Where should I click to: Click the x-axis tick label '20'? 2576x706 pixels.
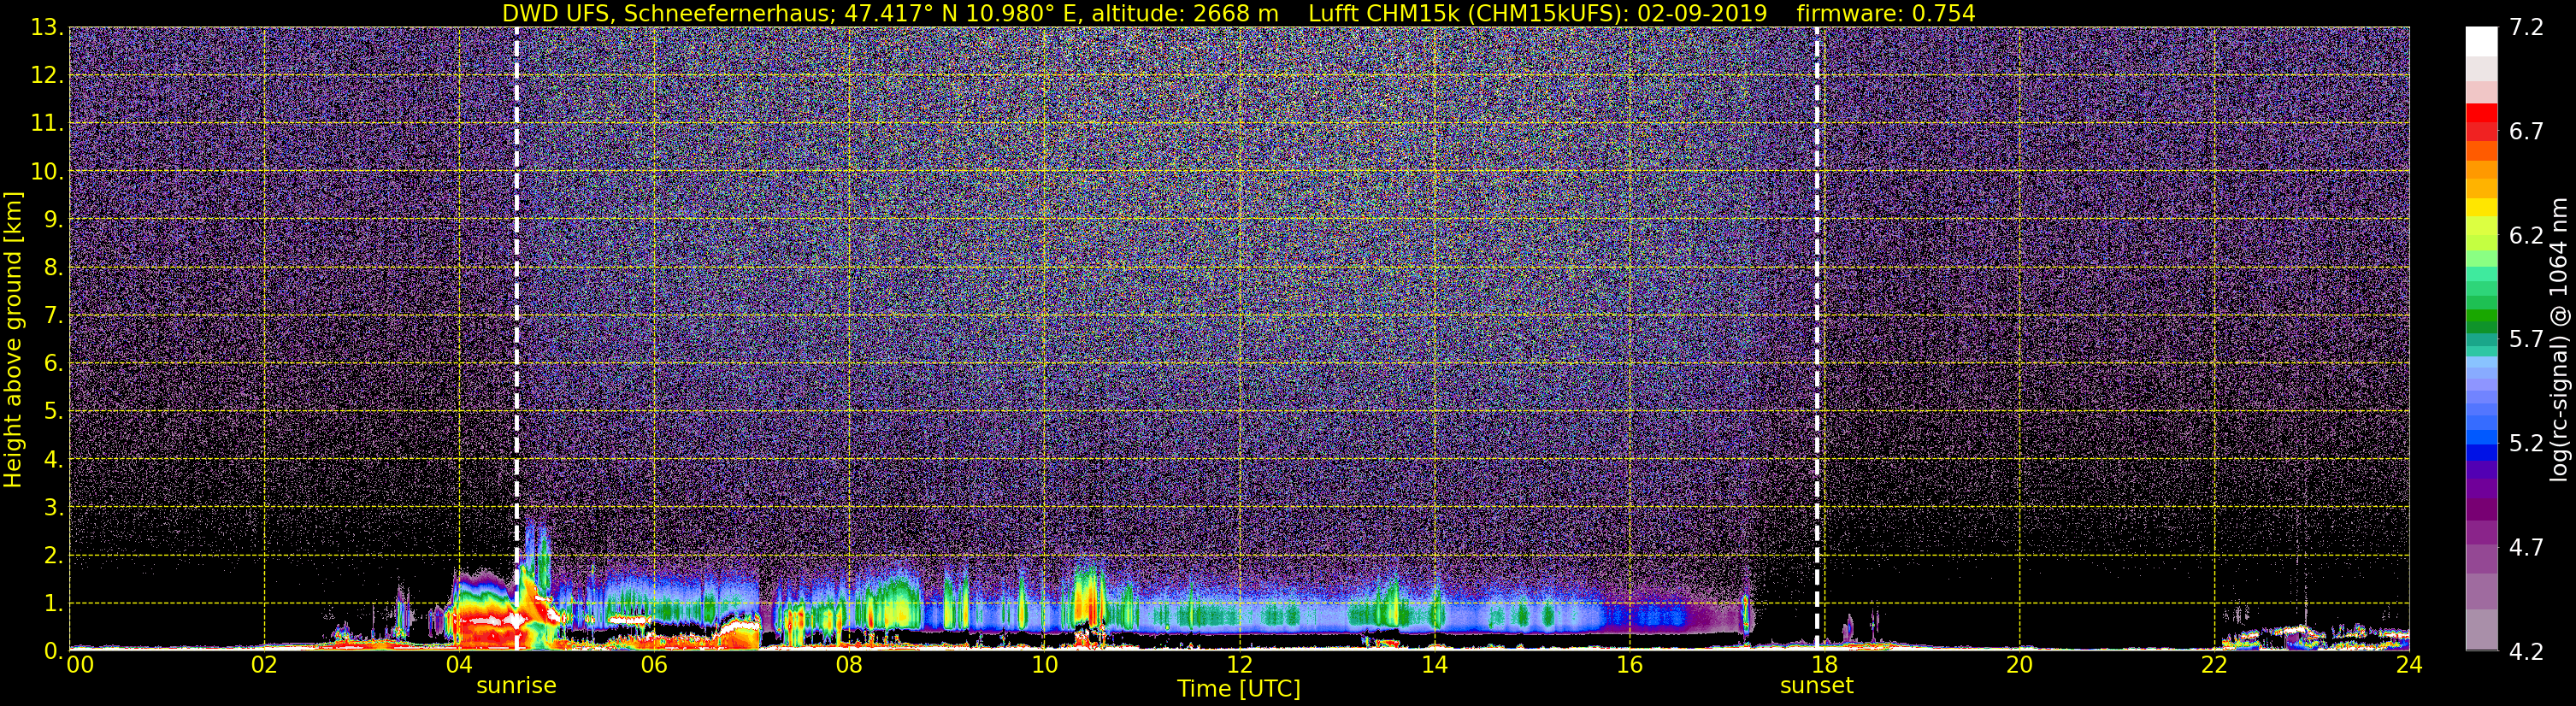2019,666
